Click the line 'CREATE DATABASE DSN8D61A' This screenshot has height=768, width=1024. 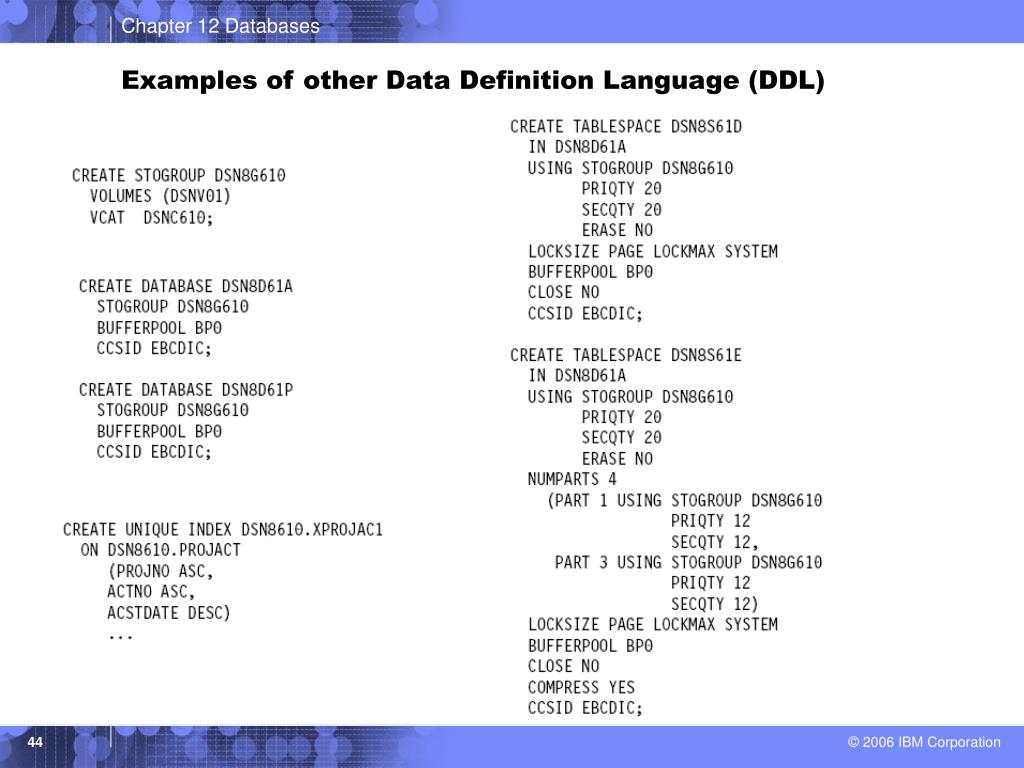[x=186, y=286]
